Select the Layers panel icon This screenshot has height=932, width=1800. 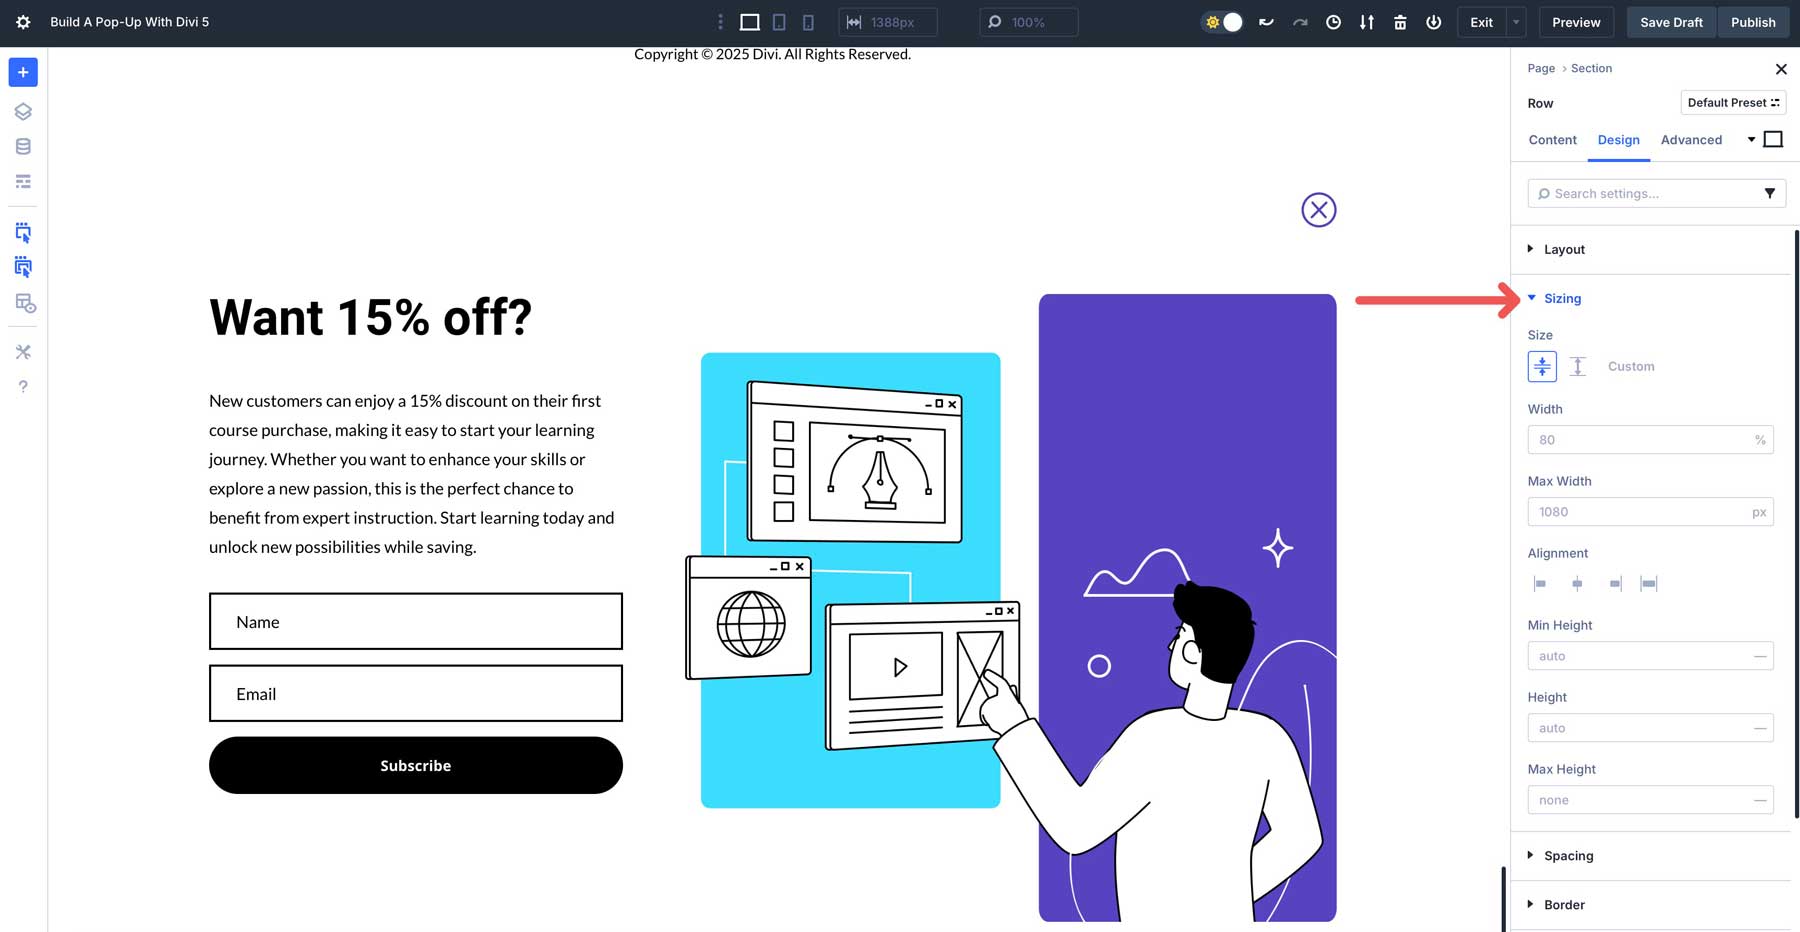point(22,111)
